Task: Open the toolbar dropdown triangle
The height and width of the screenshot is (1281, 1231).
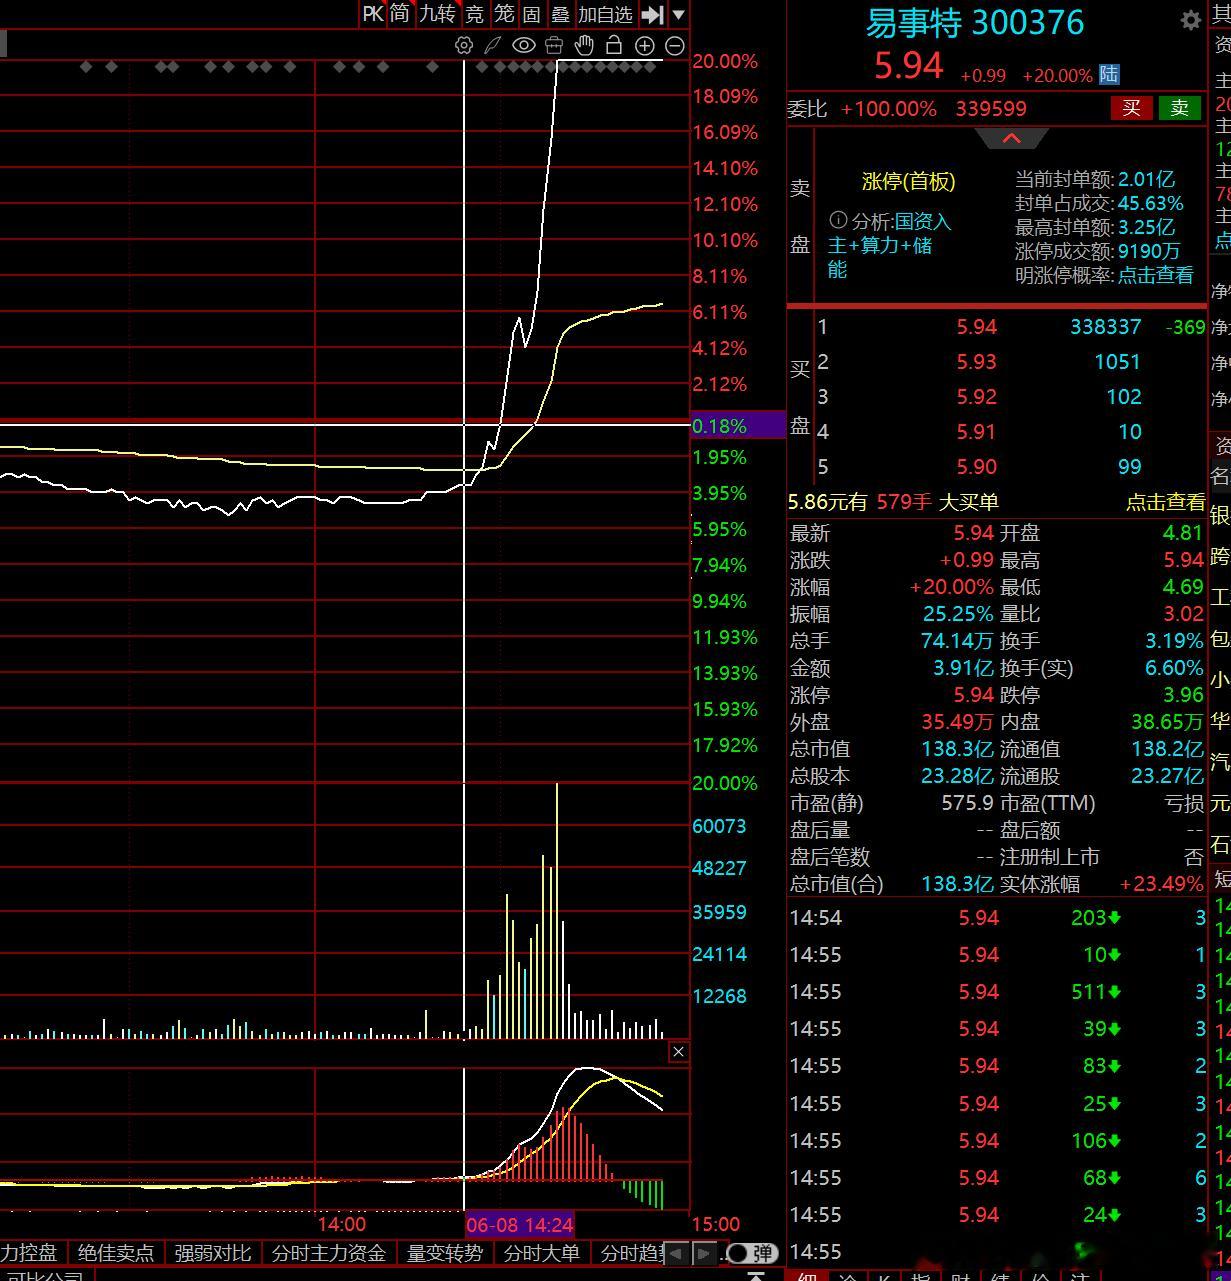Action: [x=678, y=14]
